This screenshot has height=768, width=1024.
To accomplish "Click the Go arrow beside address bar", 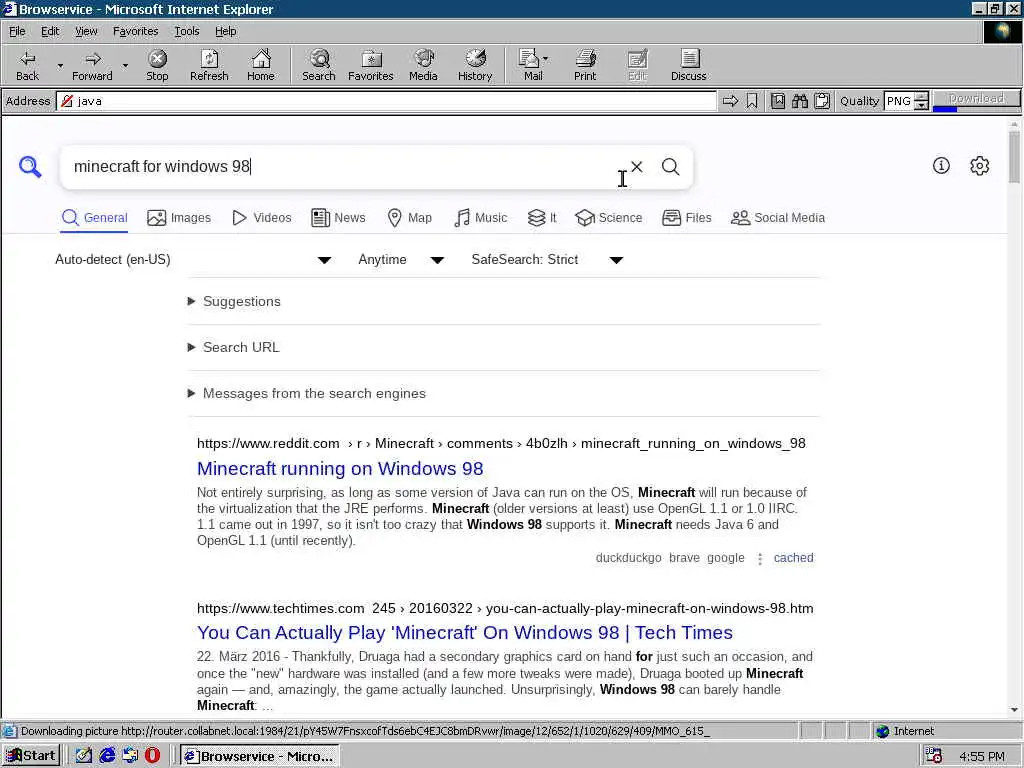I will [730, 101].
